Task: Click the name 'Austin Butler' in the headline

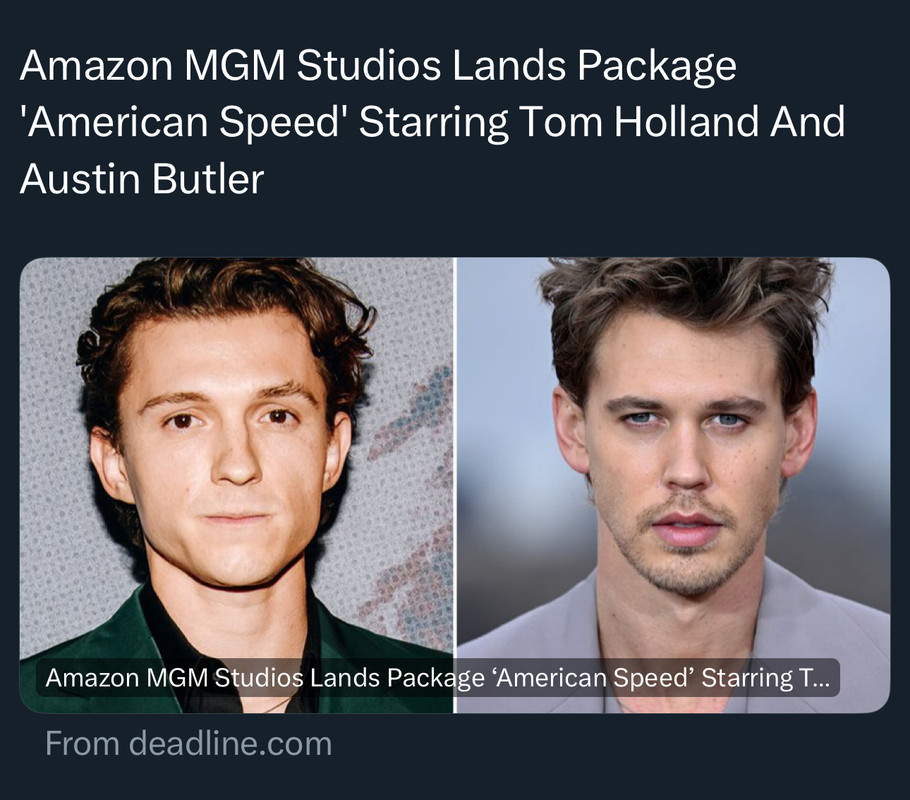Action: click(x=142, y=178)
